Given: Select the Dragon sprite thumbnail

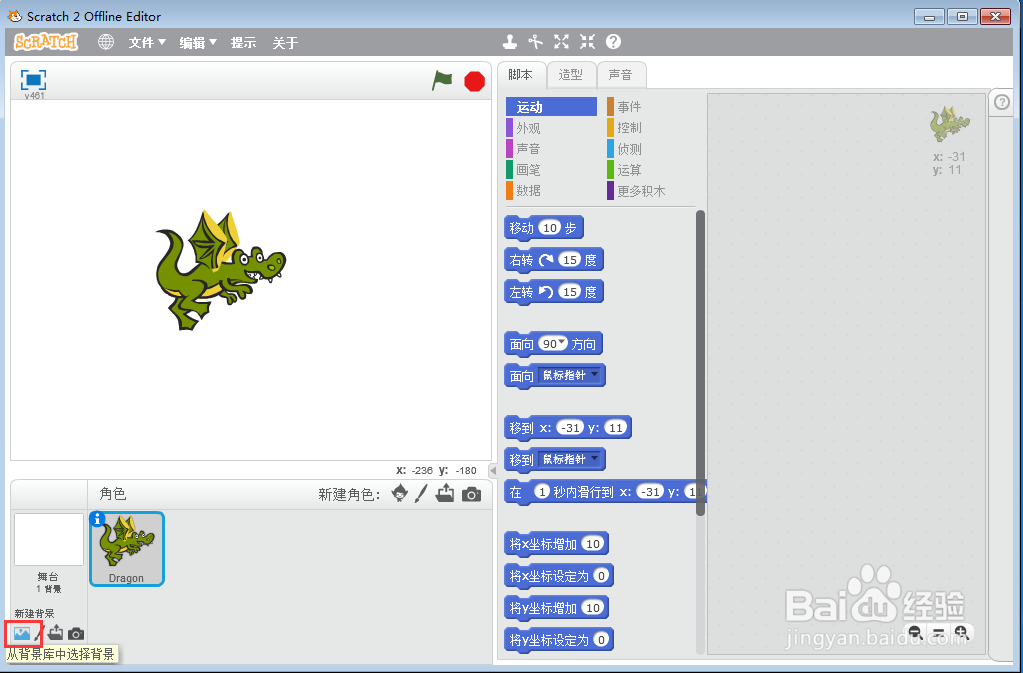Looking at the screenshot, I should pyautogui.click(x=127, y=548).
